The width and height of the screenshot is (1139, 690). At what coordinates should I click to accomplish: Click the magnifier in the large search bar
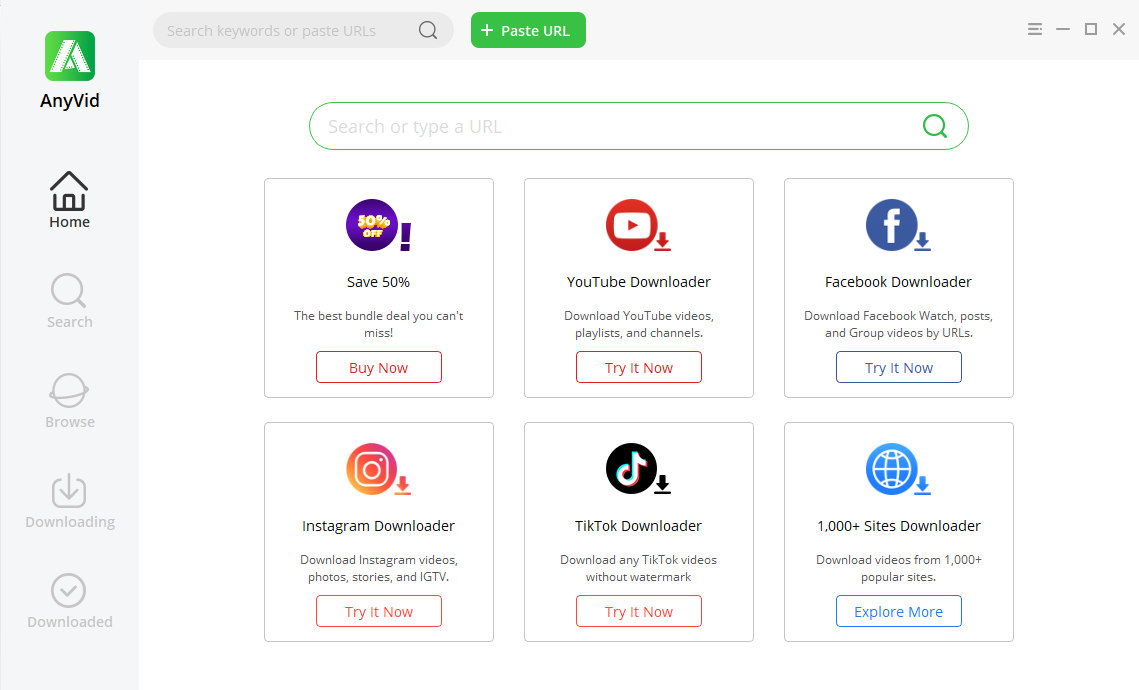934,126
